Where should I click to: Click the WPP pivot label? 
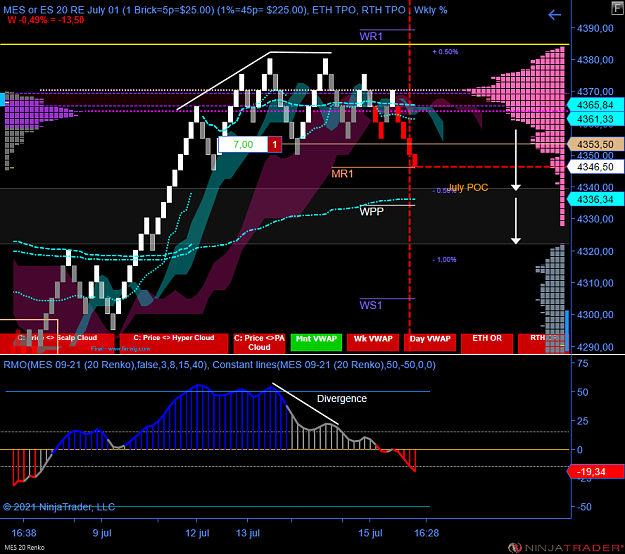click(x=371, y=212)
